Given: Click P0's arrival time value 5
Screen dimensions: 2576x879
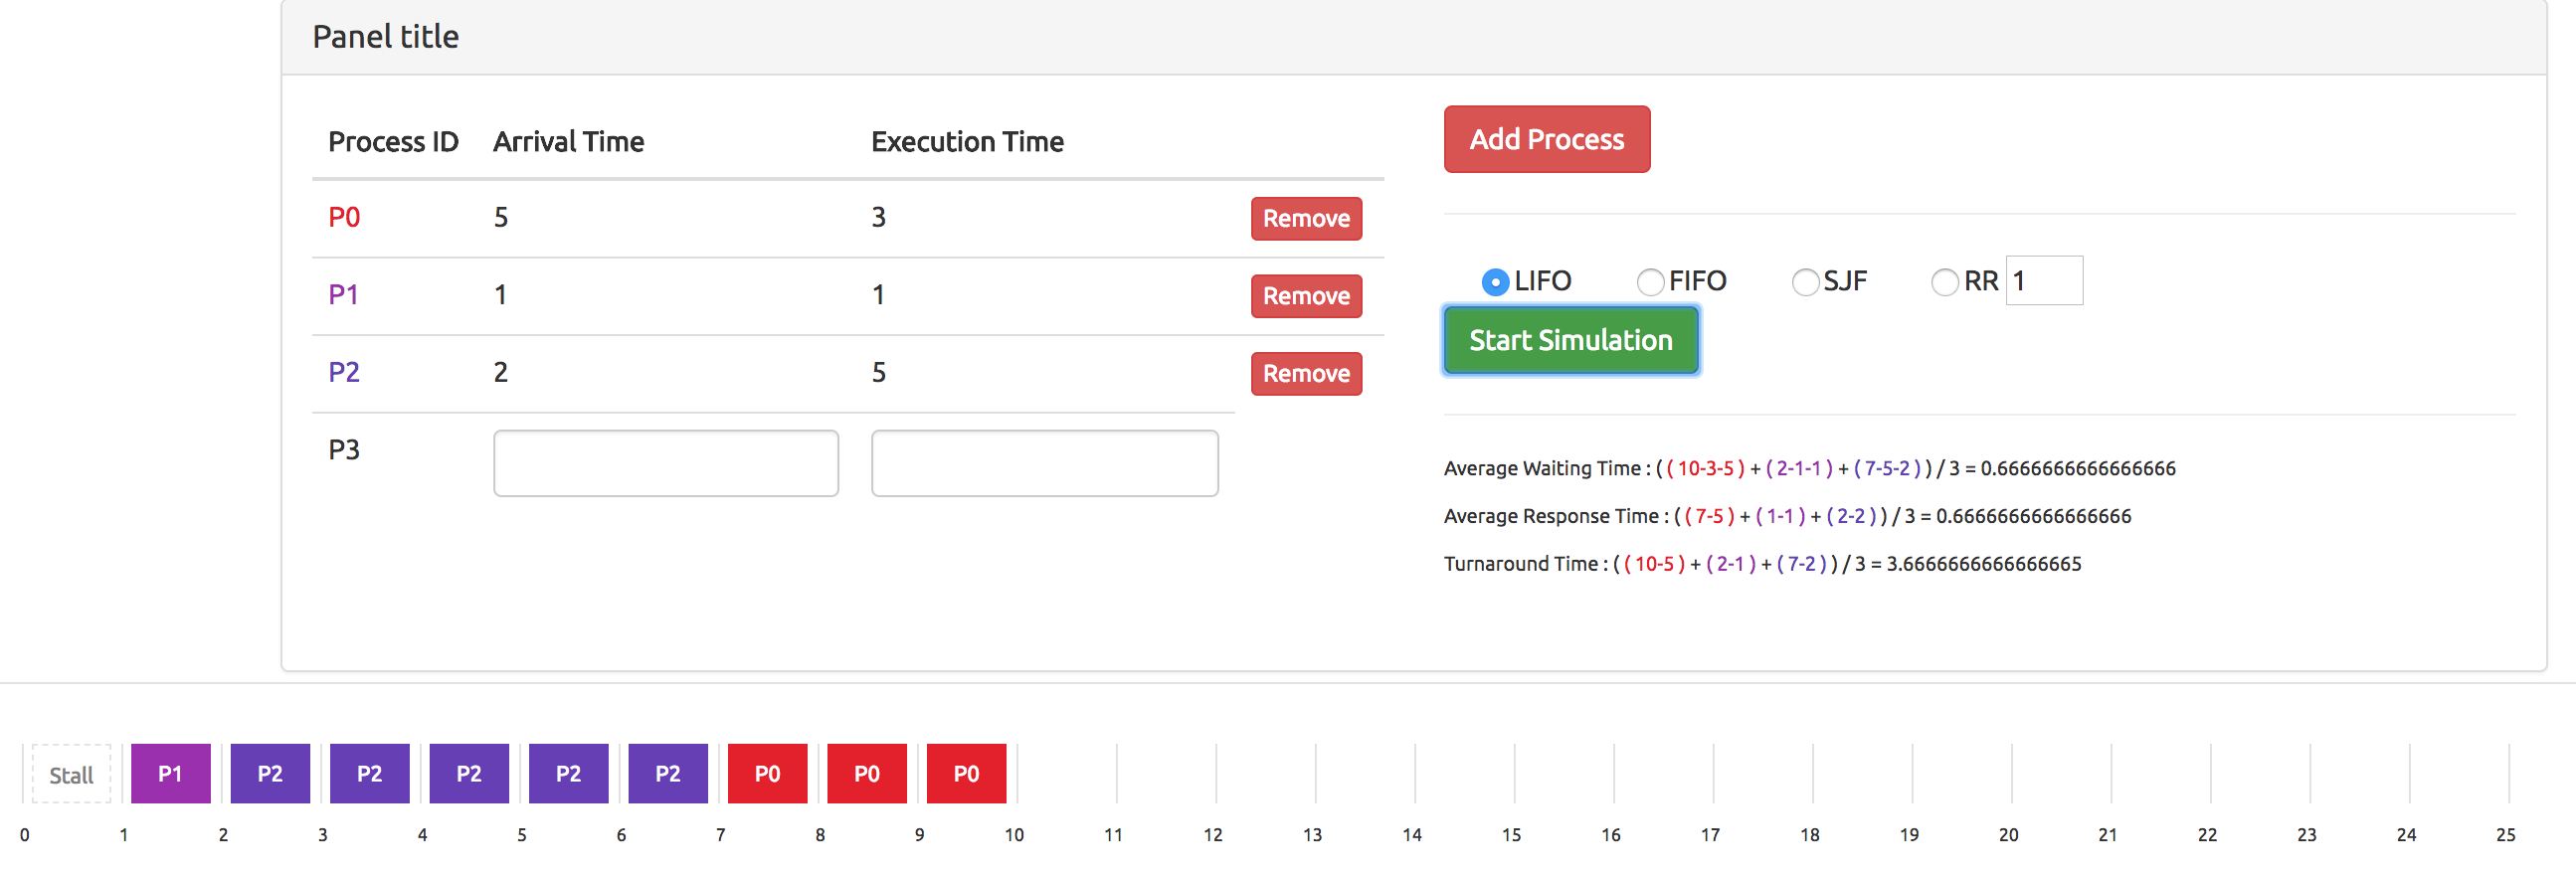Looking at the screenshot, I should (x=501, y=217).
